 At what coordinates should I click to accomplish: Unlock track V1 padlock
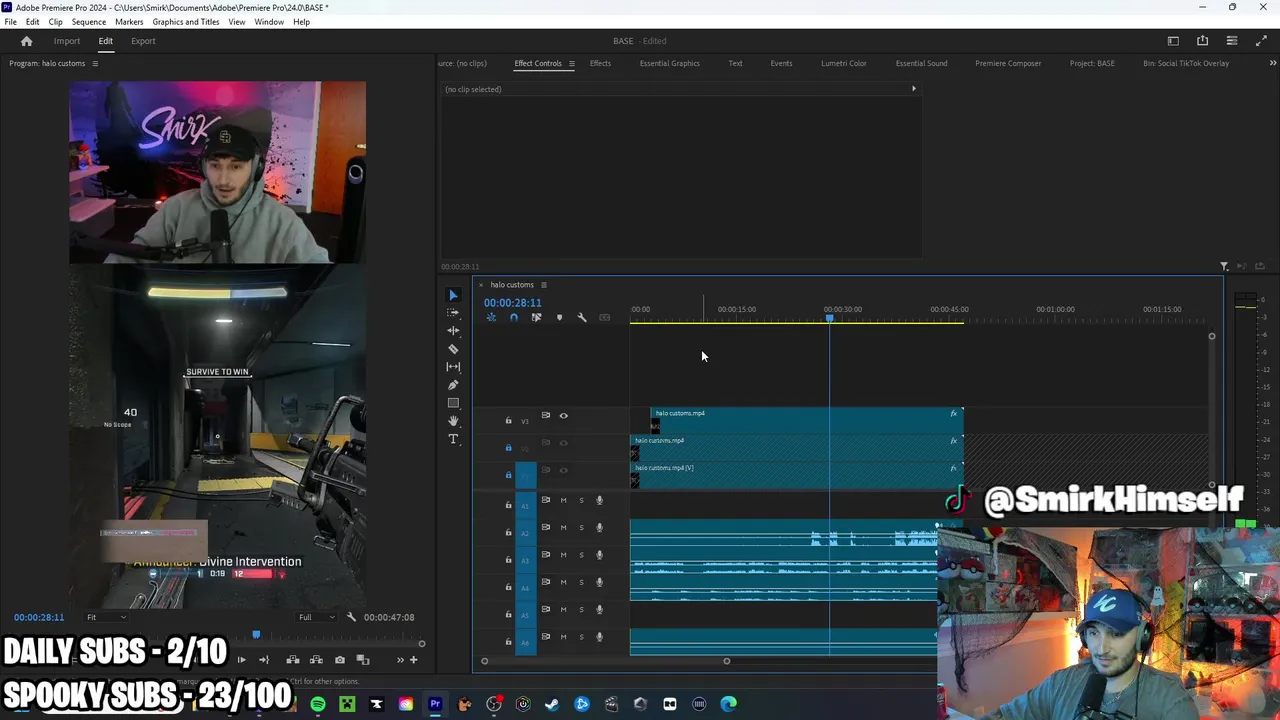coord(508,475)
